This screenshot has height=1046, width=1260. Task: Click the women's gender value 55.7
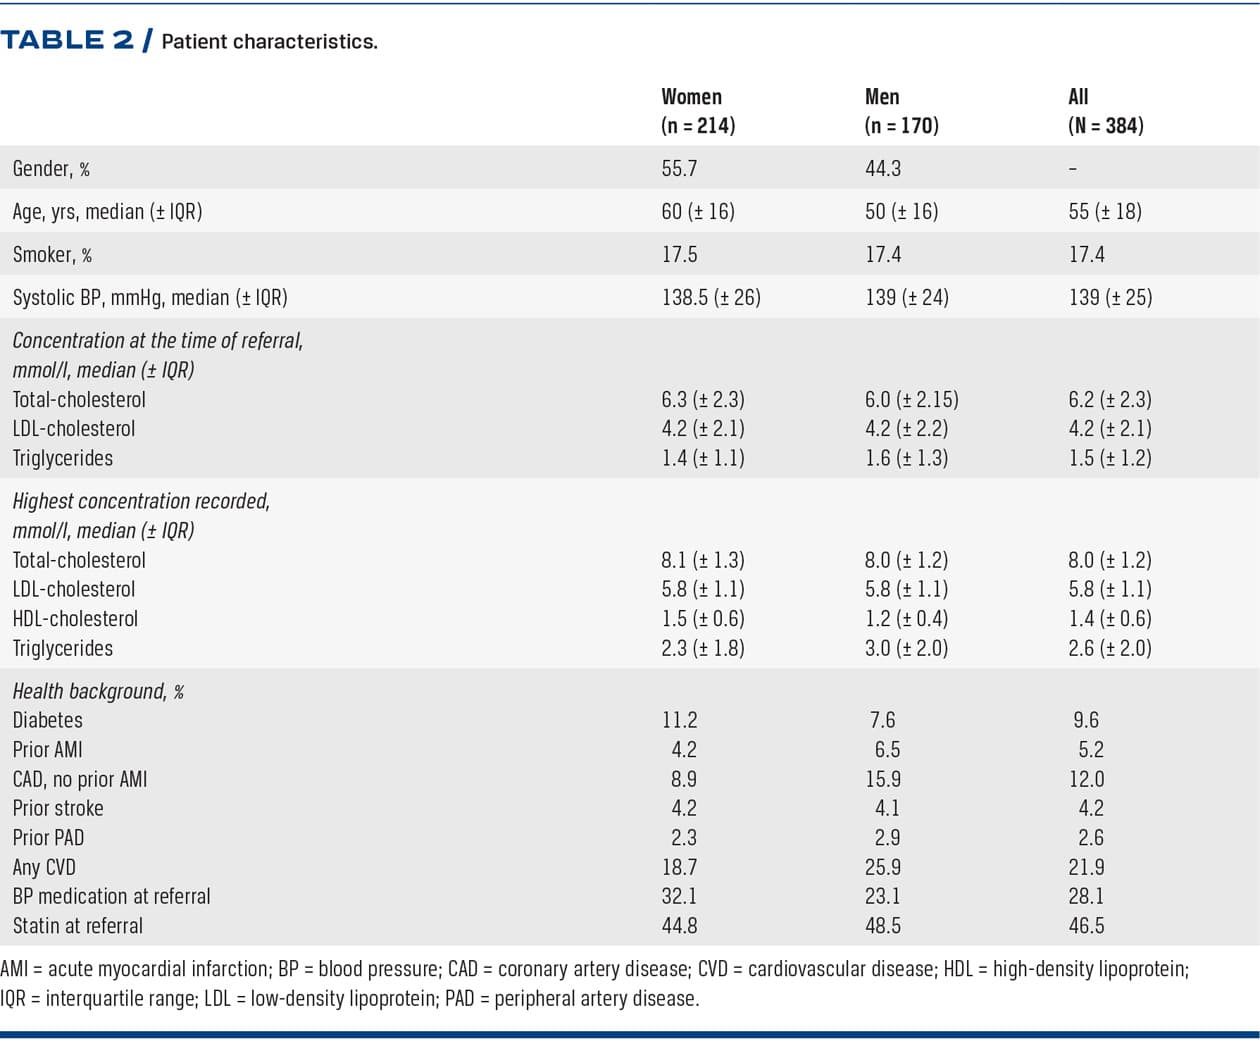coord(679,168)
